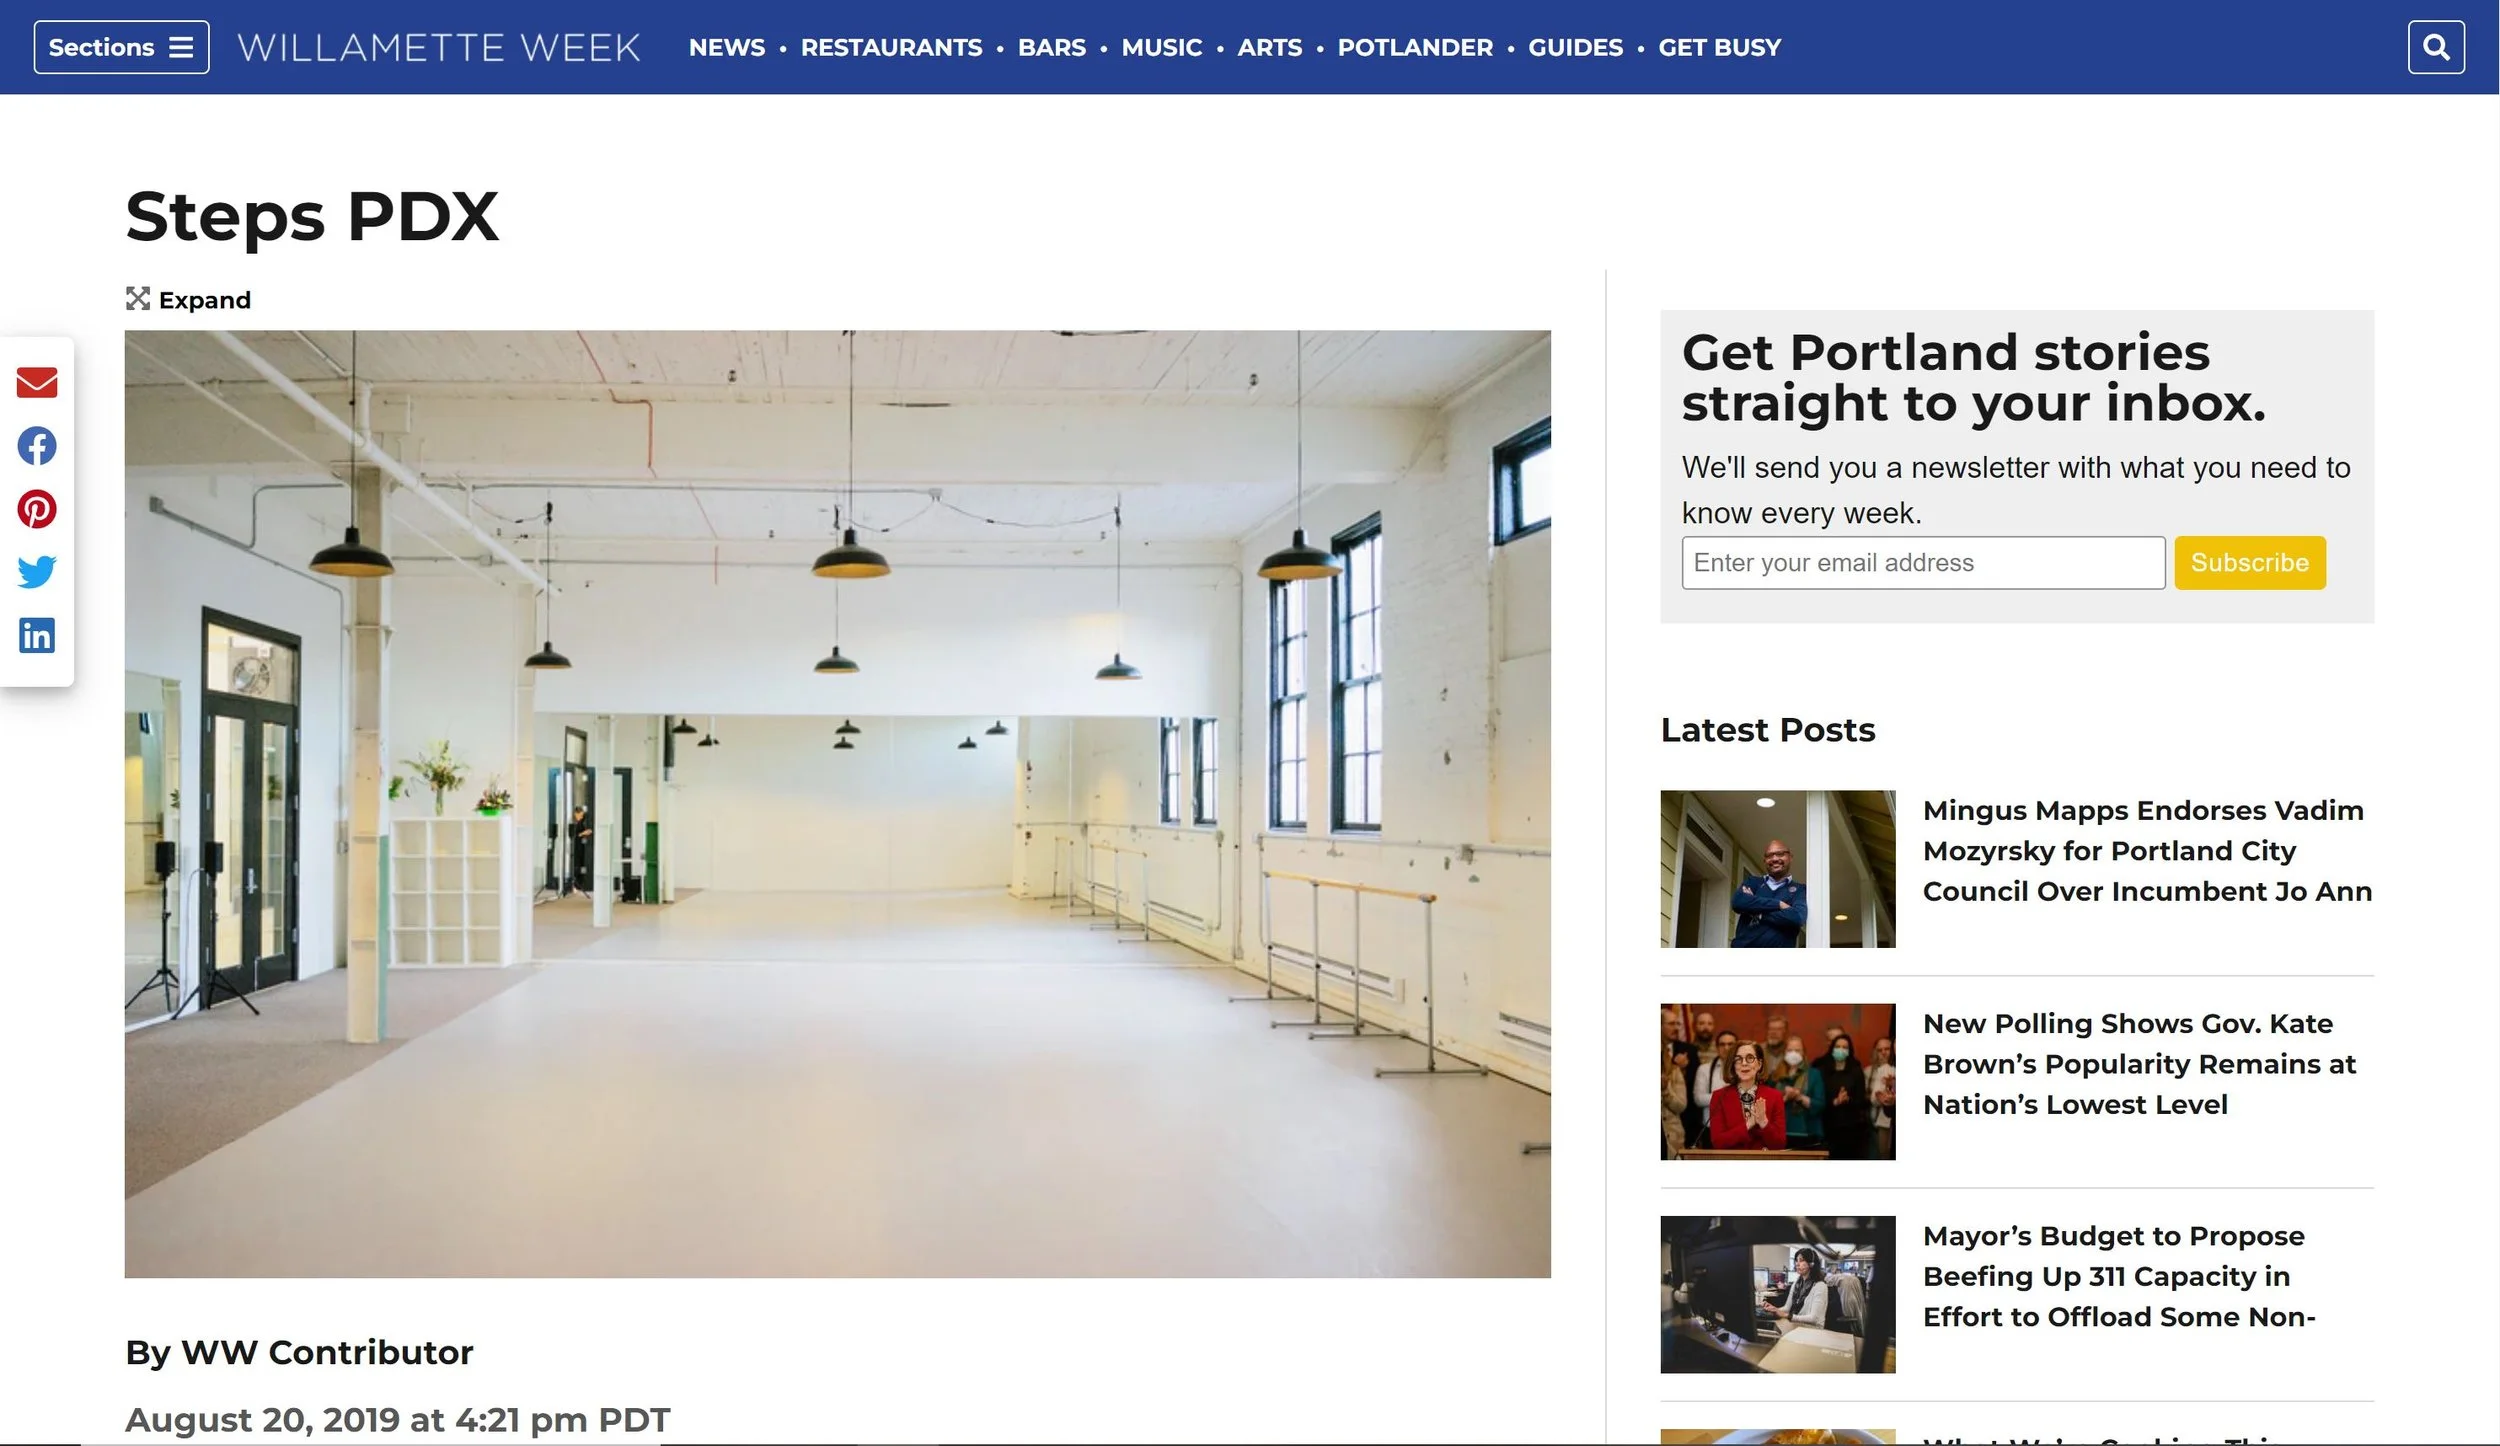This screenshot has width=2500, height=1446.
Task: Share article via email icon
Action: [37, 382]
